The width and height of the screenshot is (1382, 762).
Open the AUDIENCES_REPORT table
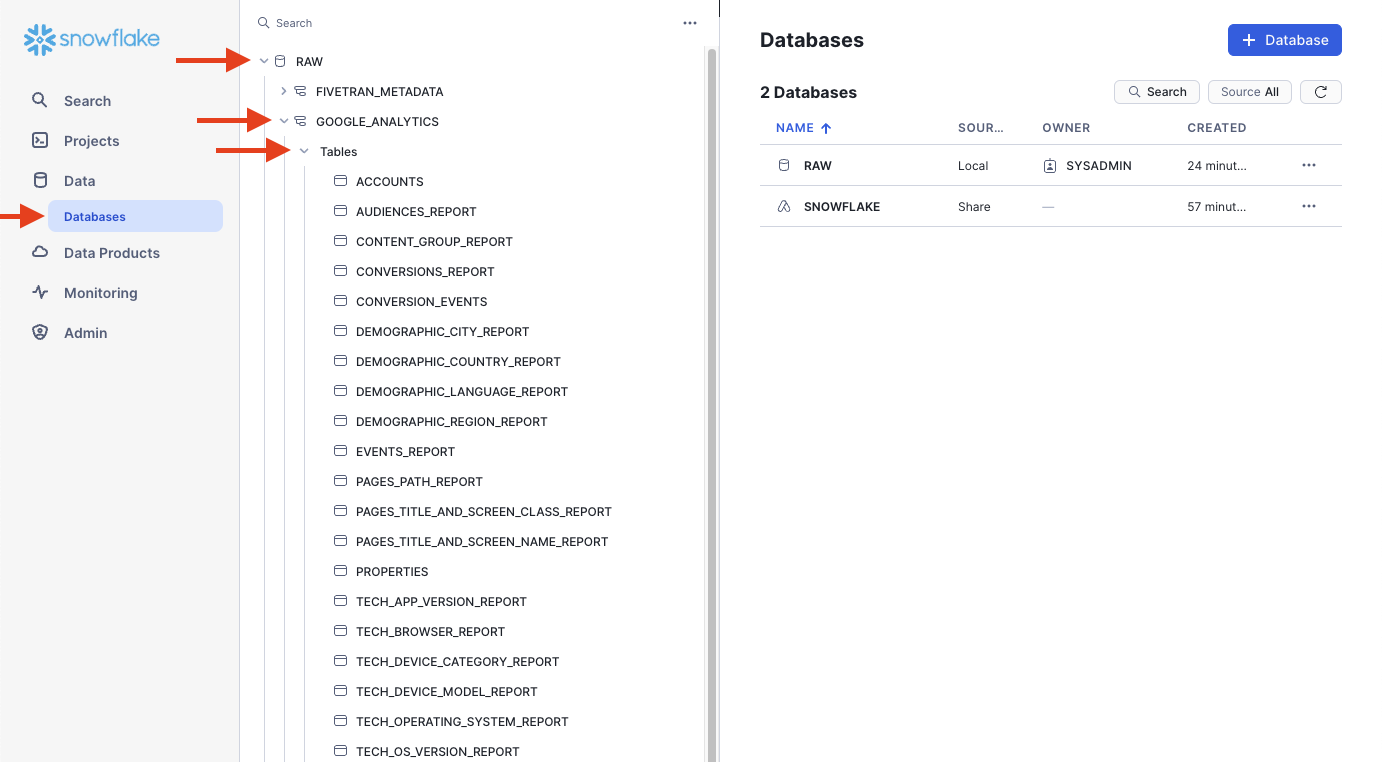[416, 212]
